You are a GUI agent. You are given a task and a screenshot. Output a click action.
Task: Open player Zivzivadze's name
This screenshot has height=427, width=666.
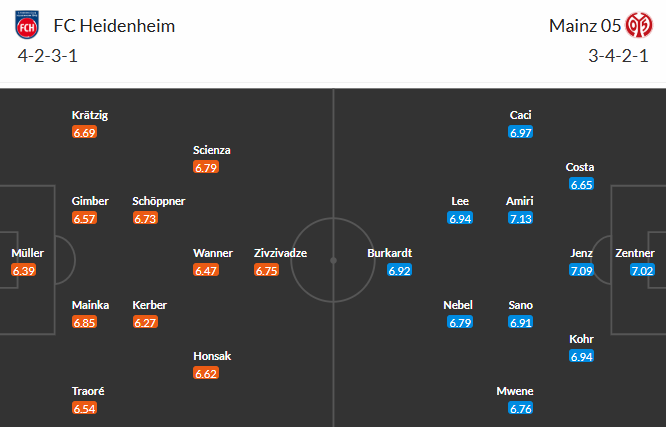coord(280,253)
